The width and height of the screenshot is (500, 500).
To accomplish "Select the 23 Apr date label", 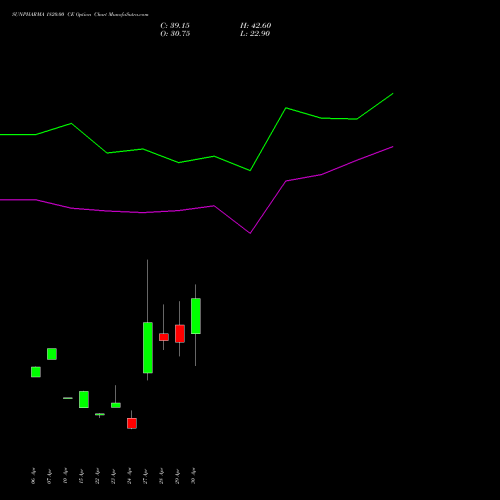I will point(113,476).
